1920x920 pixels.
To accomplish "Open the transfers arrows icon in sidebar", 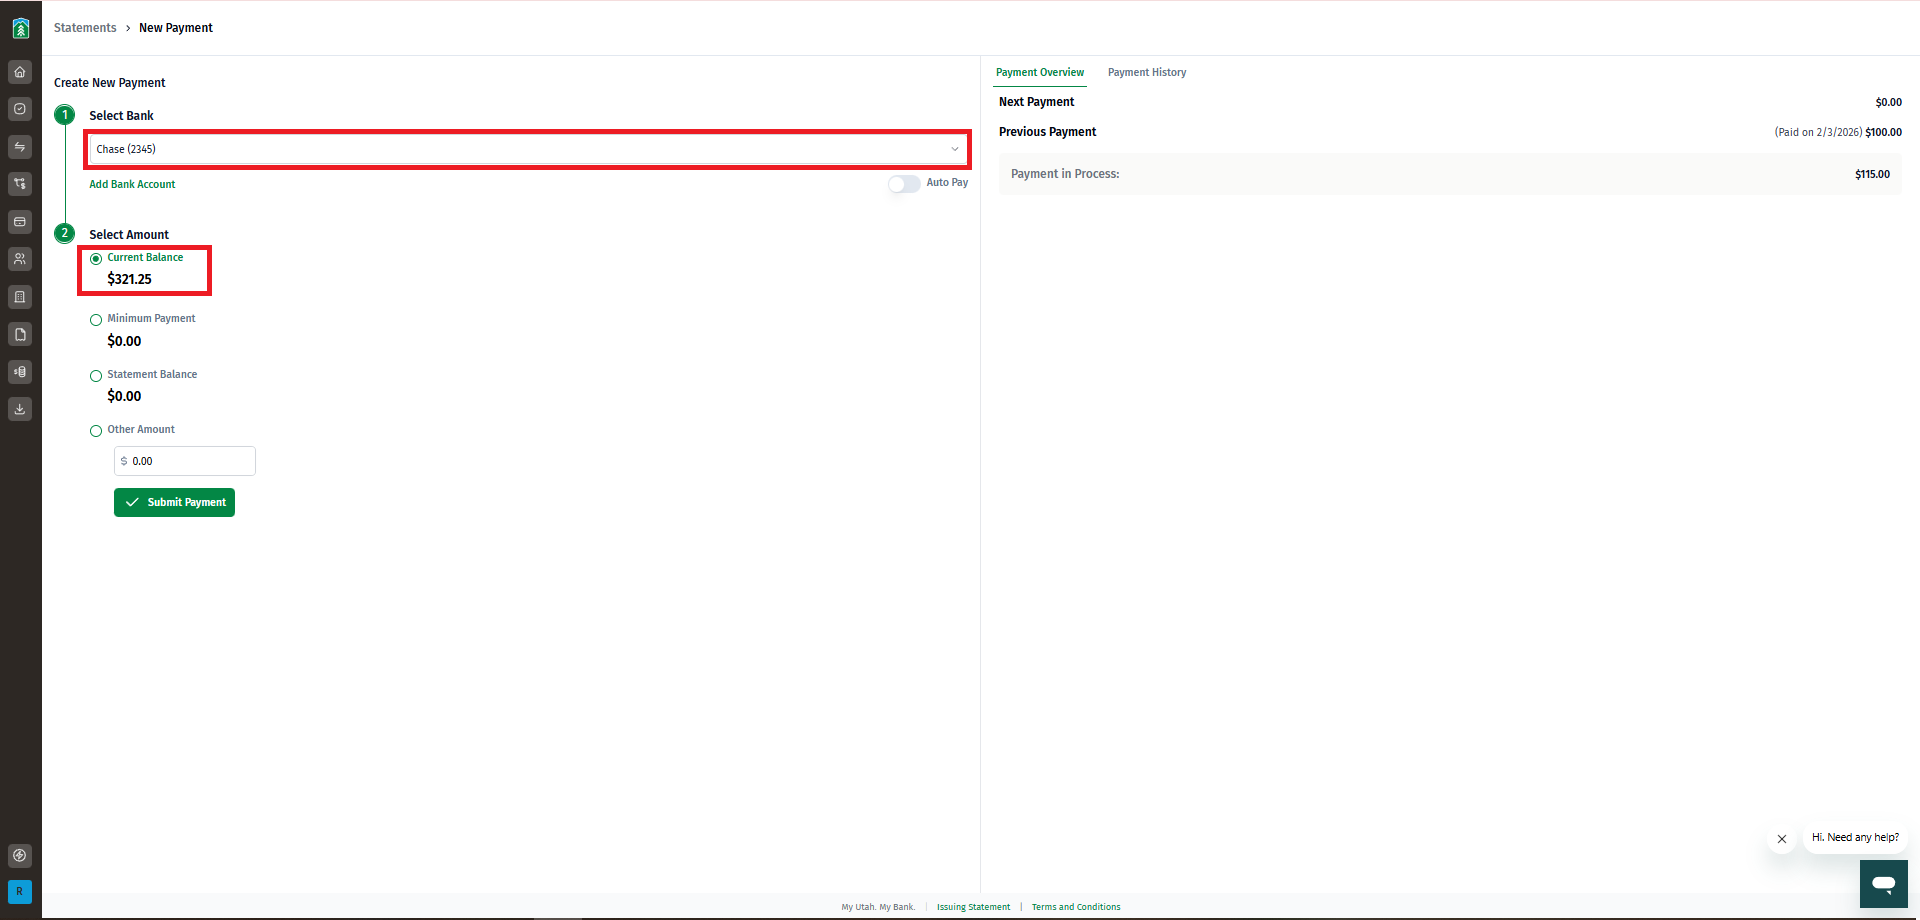I will point(20,147).
